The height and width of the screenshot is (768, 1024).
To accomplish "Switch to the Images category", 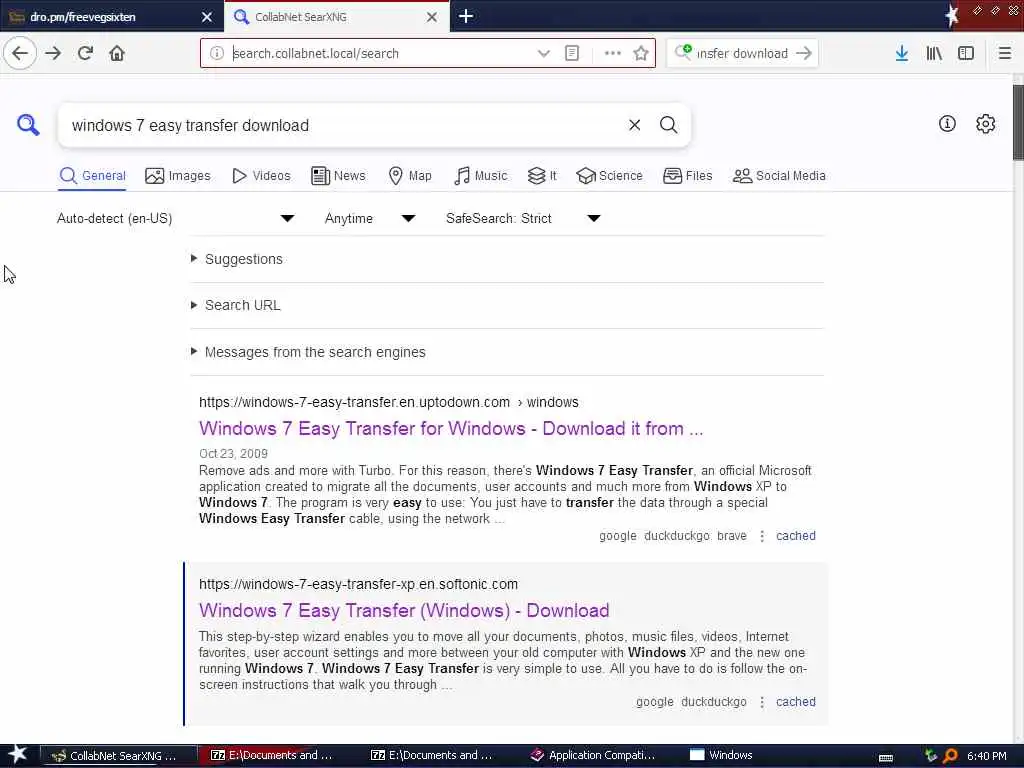I will (178, 176).
